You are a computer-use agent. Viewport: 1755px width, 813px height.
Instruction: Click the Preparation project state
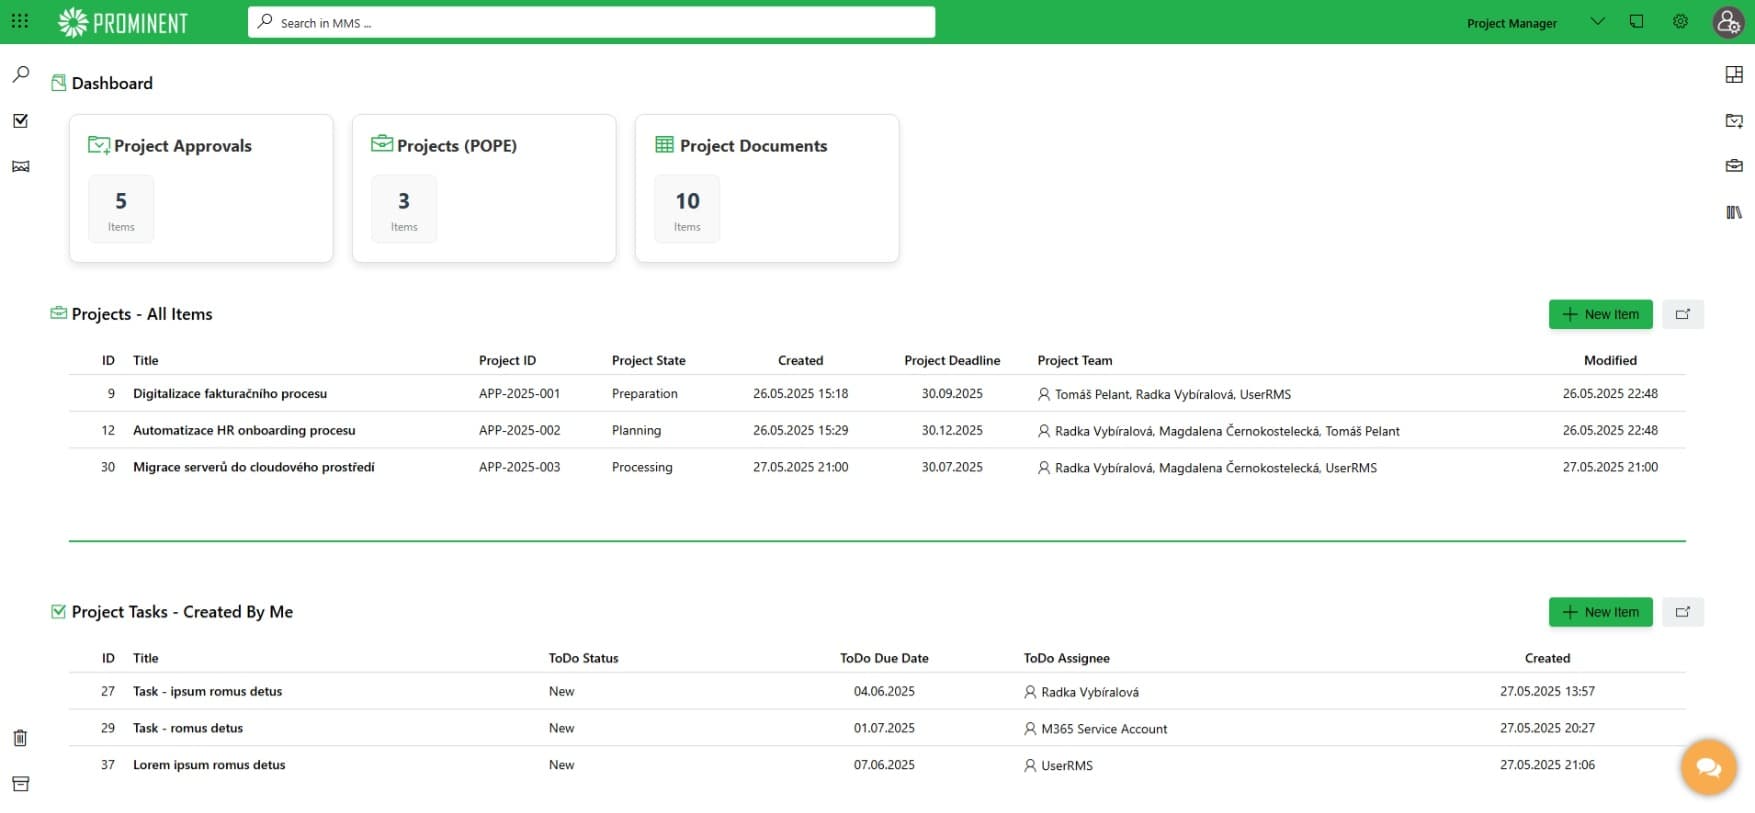[645, 393]
